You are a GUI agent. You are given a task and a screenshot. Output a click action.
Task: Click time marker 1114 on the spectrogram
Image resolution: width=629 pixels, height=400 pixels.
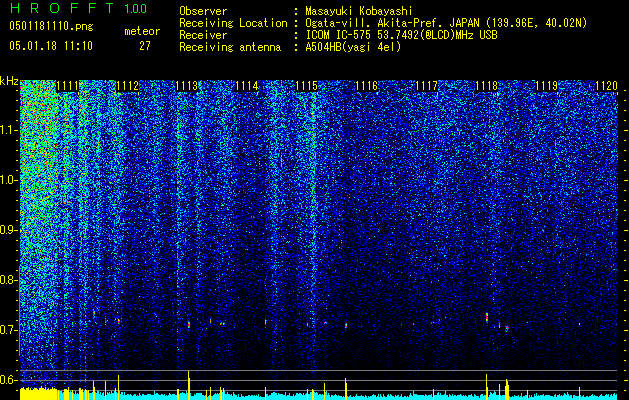[247, 86]
